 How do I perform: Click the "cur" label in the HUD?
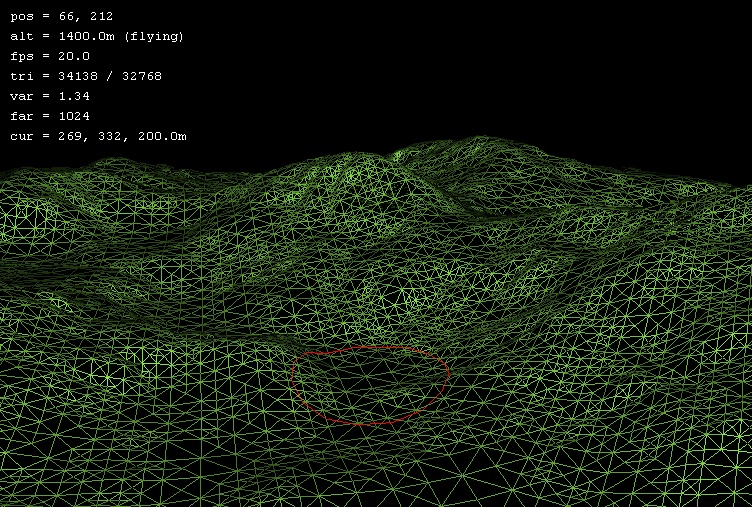[x=21, y=136]
